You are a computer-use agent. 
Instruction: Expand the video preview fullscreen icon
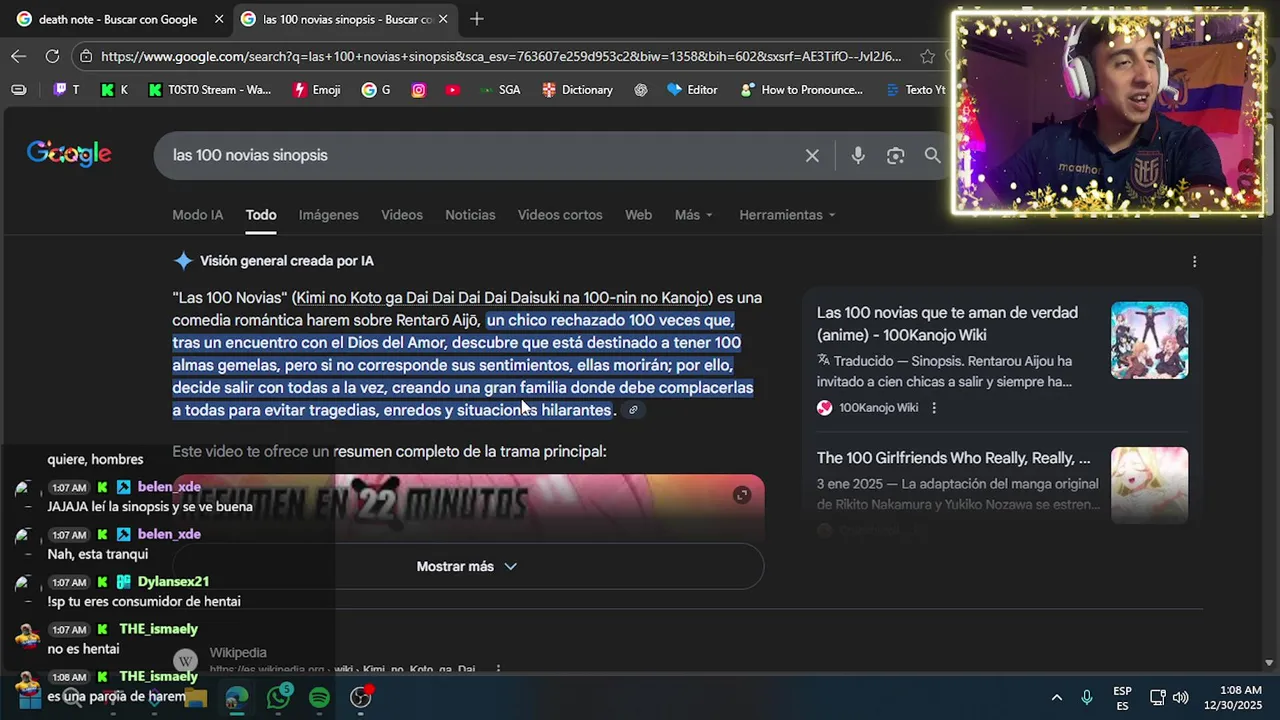[742, 495]
